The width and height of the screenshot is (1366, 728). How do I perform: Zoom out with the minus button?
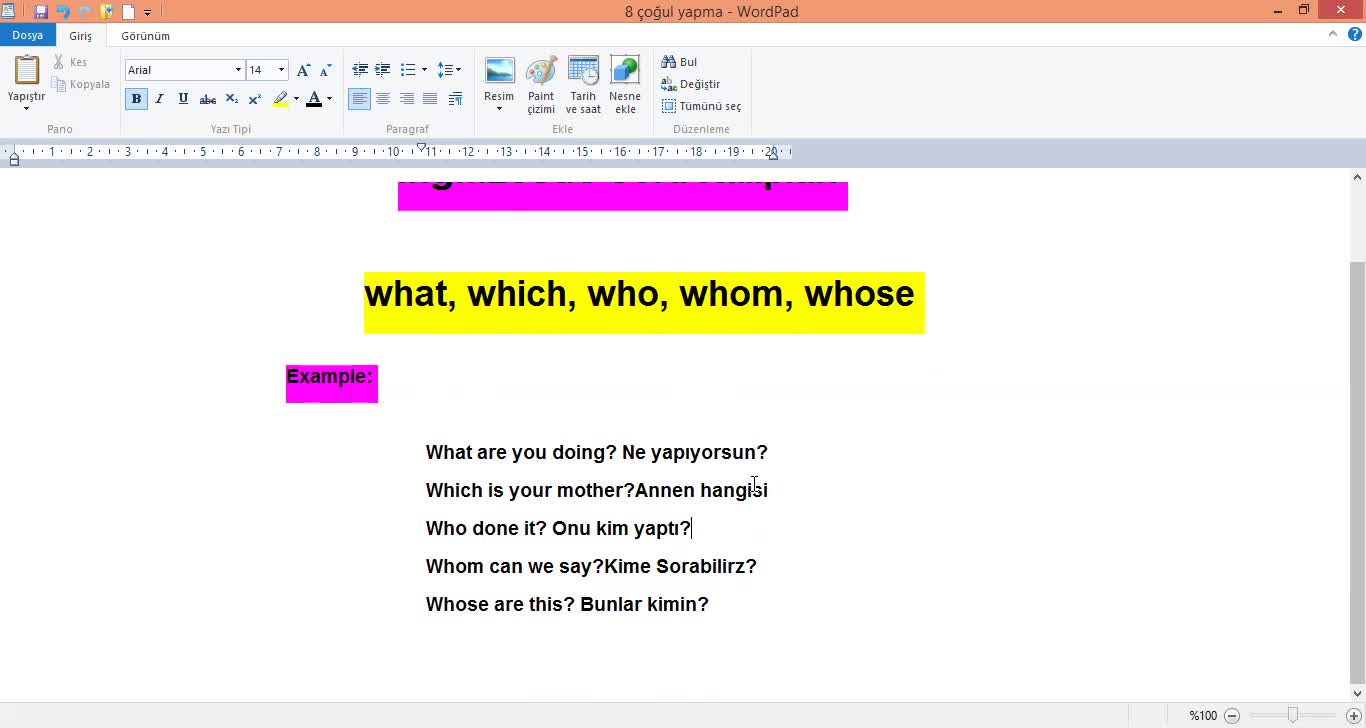1232,715
